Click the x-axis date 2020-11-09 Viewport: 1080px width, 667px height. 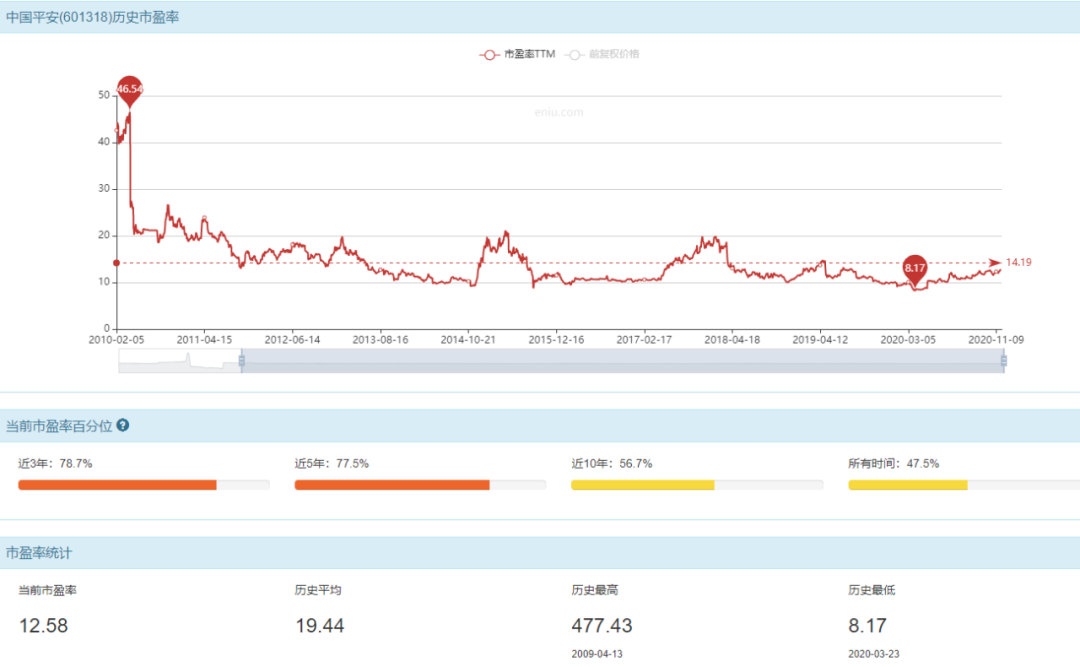tap(996, 340)
